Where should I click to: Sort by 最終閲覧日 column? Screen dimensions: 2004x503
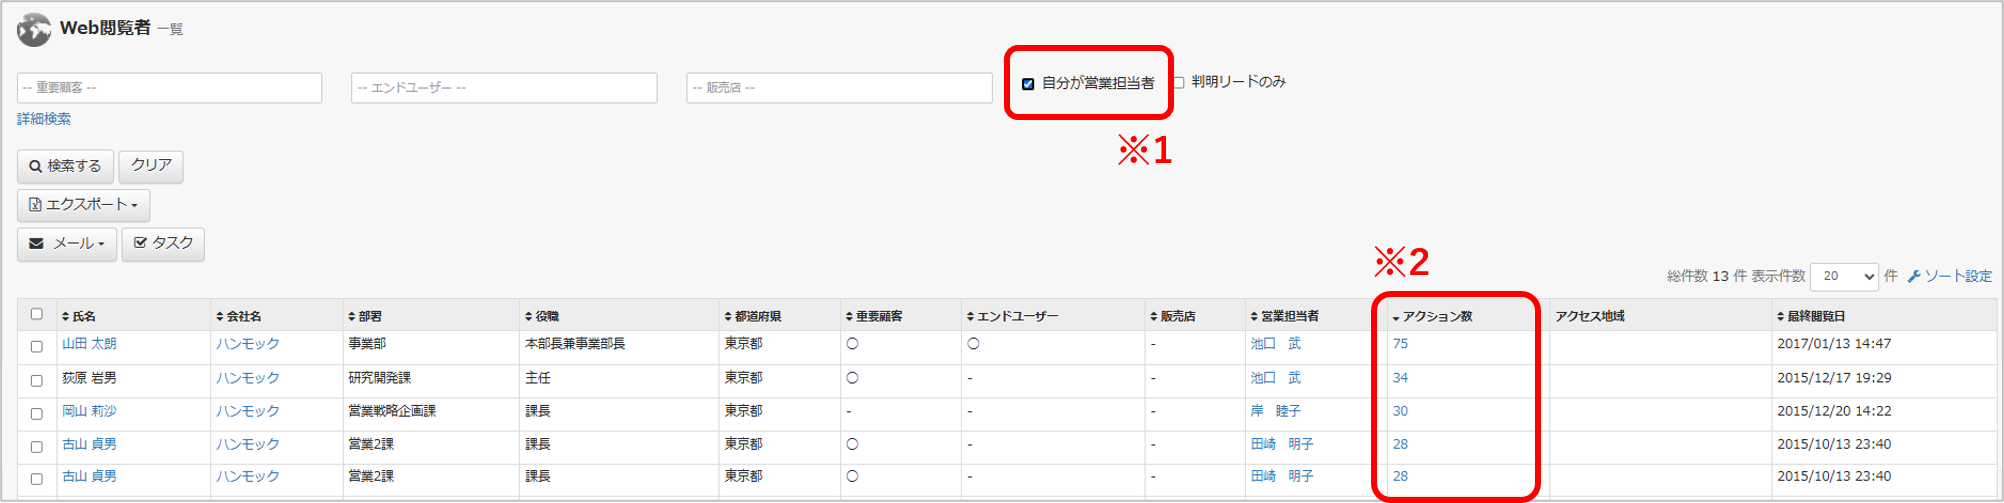click(x=1810, y=316)
